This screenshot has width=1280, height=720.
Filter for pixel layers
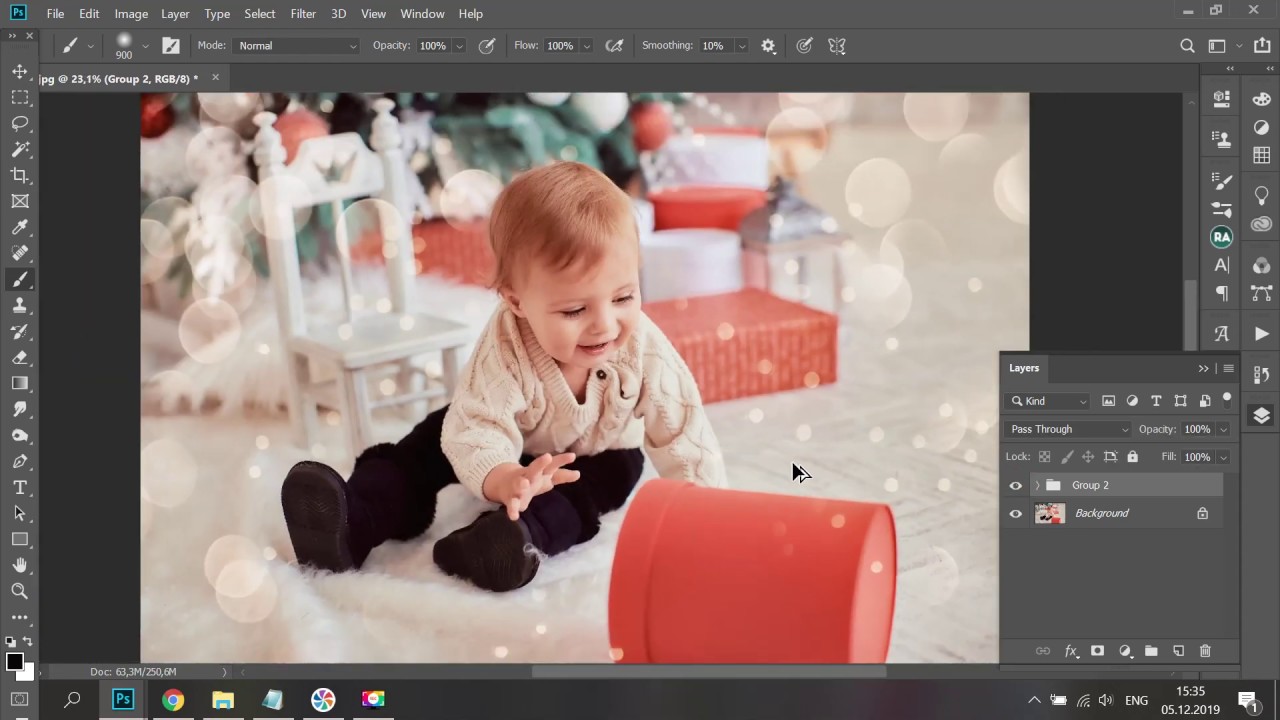(1108, 401)
